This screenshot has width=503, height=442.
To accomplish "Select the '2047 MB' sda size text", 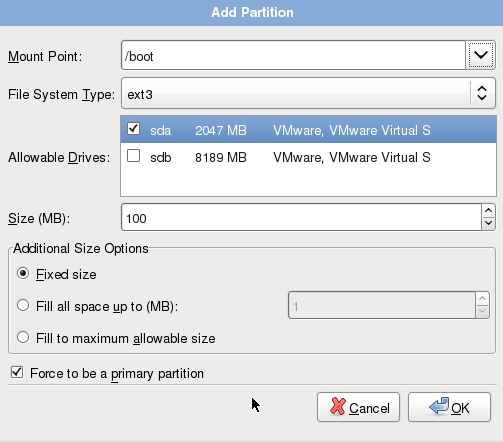I will (x=221, y=130).
